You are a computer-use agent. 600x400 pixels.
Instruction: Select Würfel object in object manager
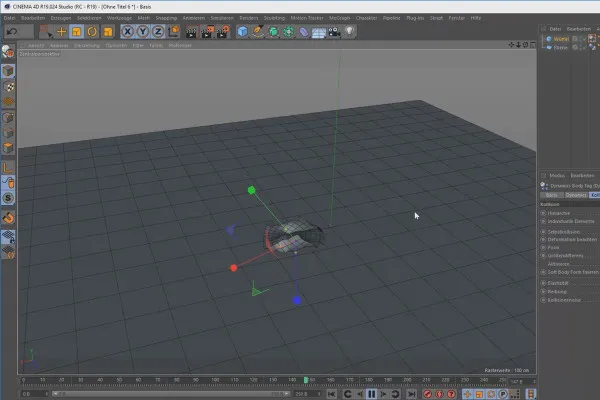click(x=561, y=39)
